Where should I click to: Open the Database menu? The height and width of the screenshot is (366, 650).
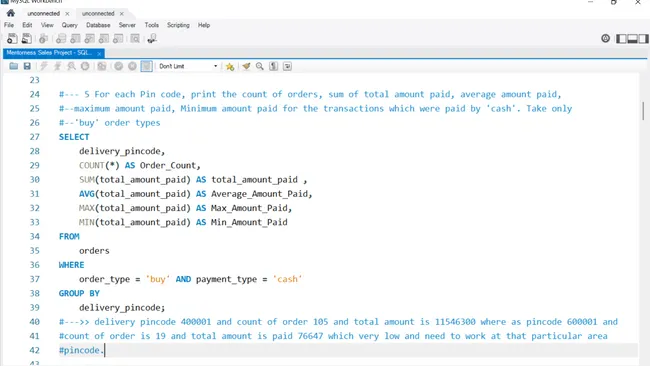click(x=98, y=25)
